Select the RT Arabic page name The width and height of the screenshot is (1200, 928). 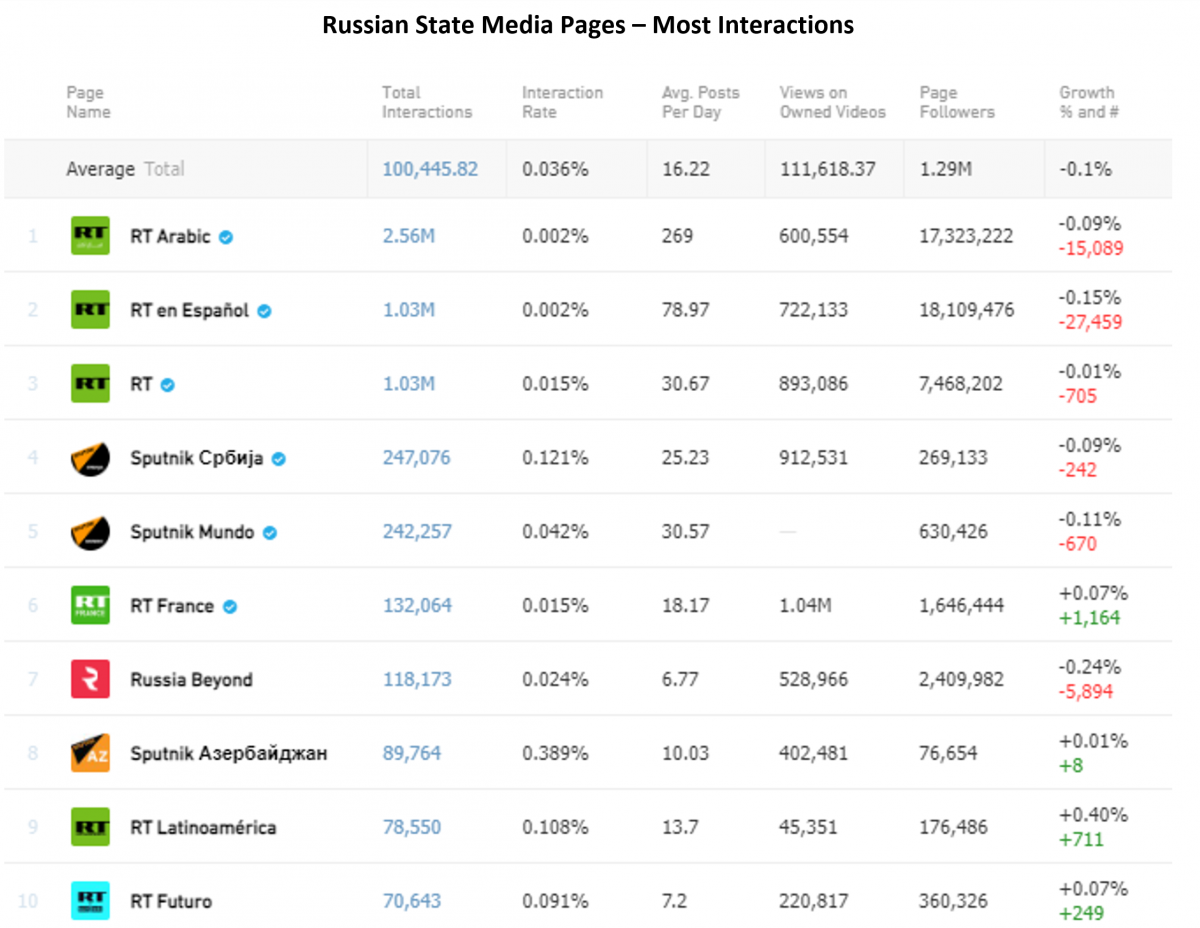(170, 237)
